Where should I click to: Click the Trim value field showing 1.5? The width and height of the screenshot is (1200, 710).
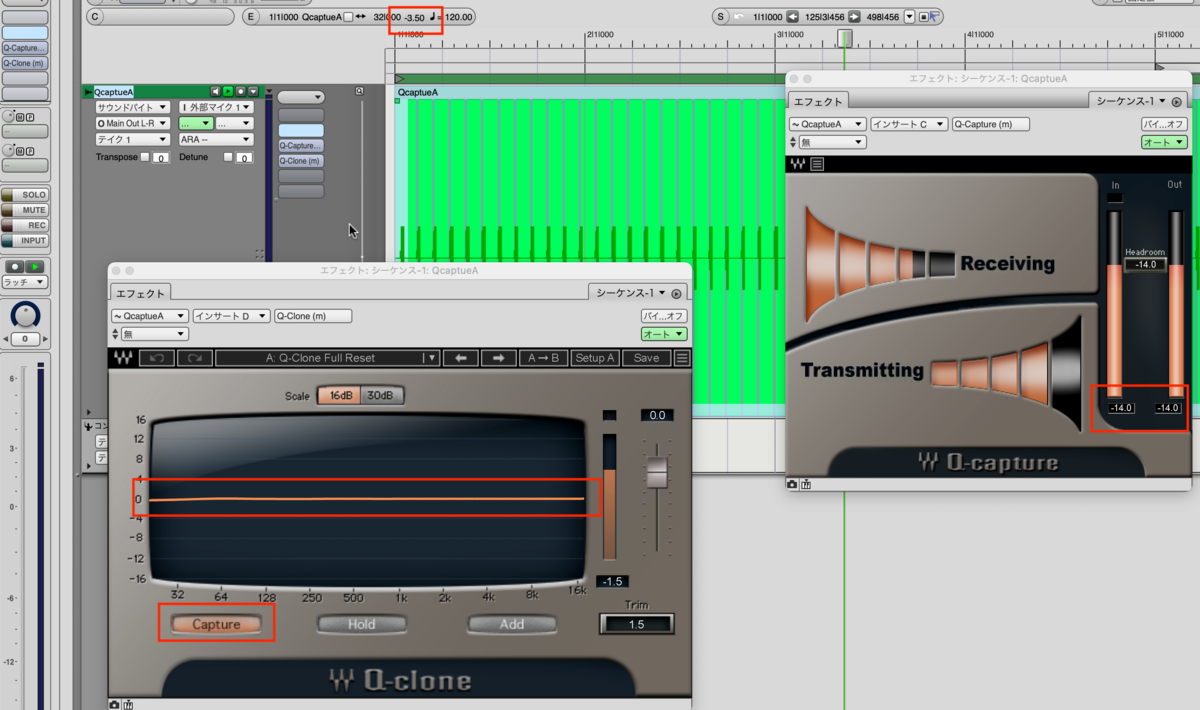pyautogui.click(x=636, y=624)
